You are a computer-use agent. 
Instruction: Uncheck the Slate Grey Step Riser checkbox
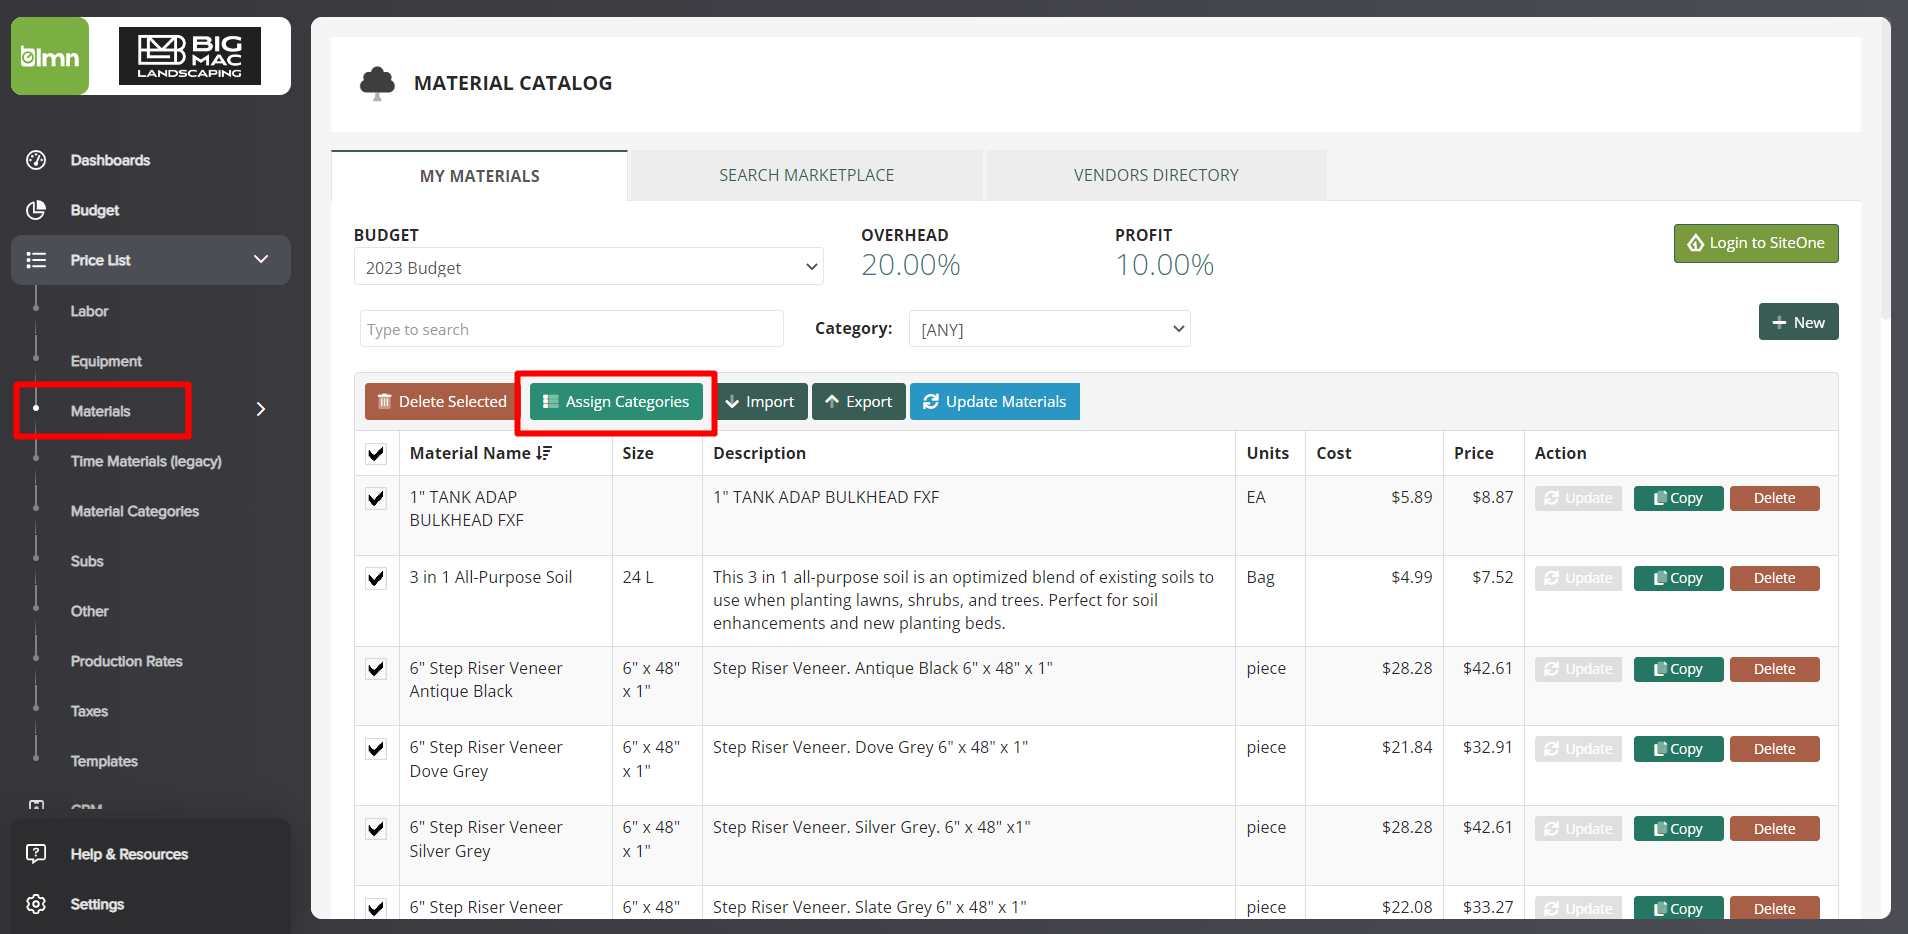click(376, 908)
